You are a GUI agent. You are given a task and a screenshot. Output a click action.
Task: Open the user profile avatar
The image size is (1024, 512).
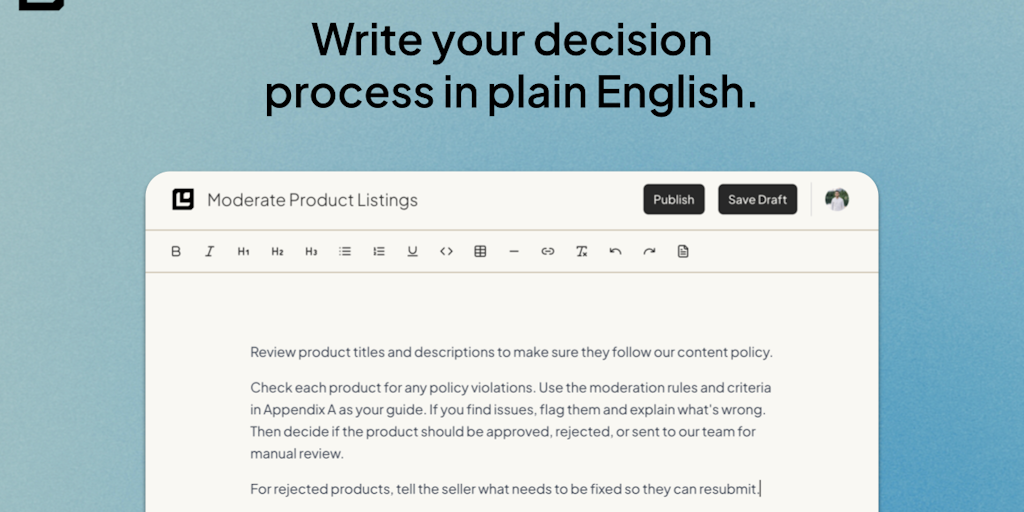(837, 199)
